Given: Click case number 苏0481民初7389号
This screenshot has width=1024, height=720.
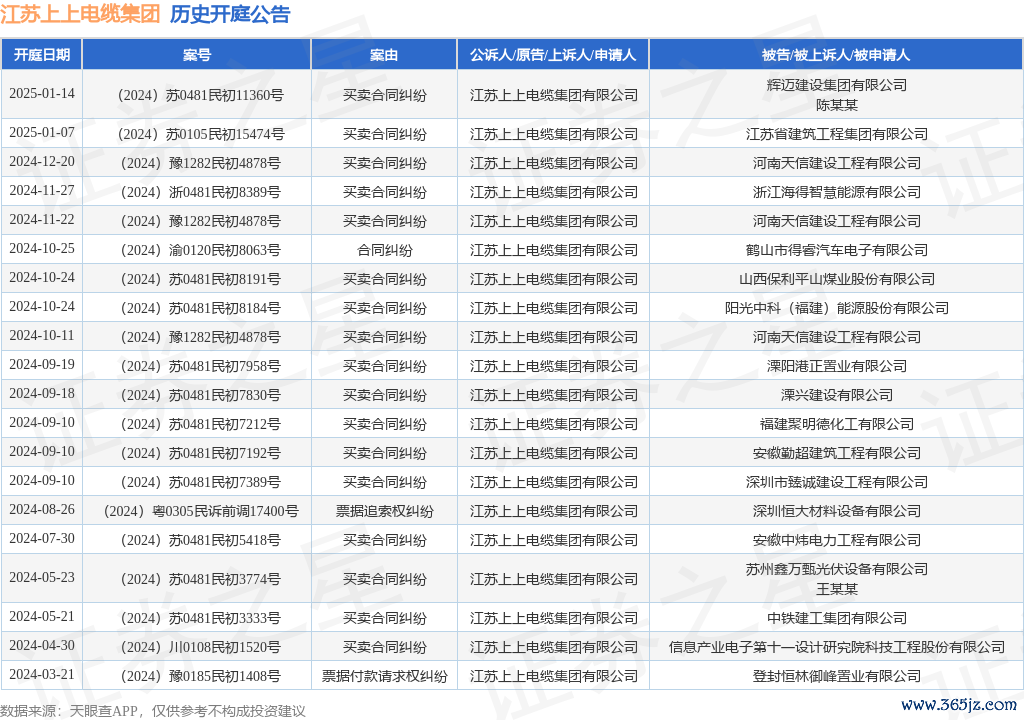Looking at the screenshot, I should click(x=200, y=482).
